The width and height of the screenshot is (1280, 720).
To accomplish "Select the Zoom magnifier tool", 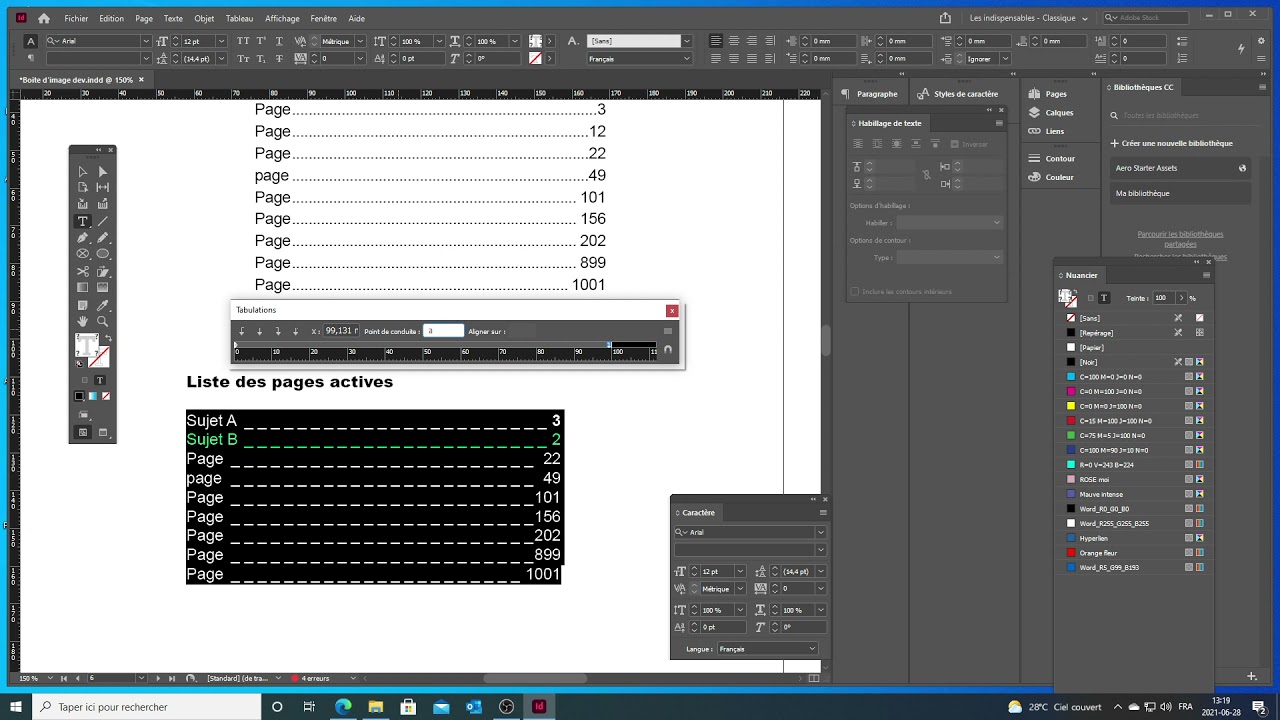I will click(102, 321).
